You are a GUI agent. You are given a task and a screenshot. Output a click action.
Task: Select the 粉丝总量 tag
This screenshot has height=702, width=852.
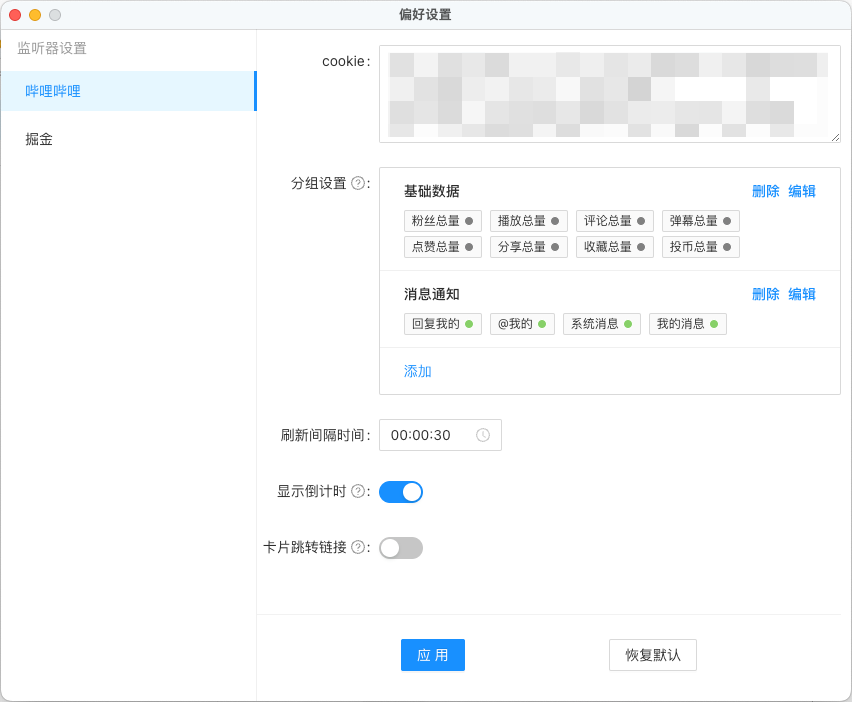pos(442,221)
